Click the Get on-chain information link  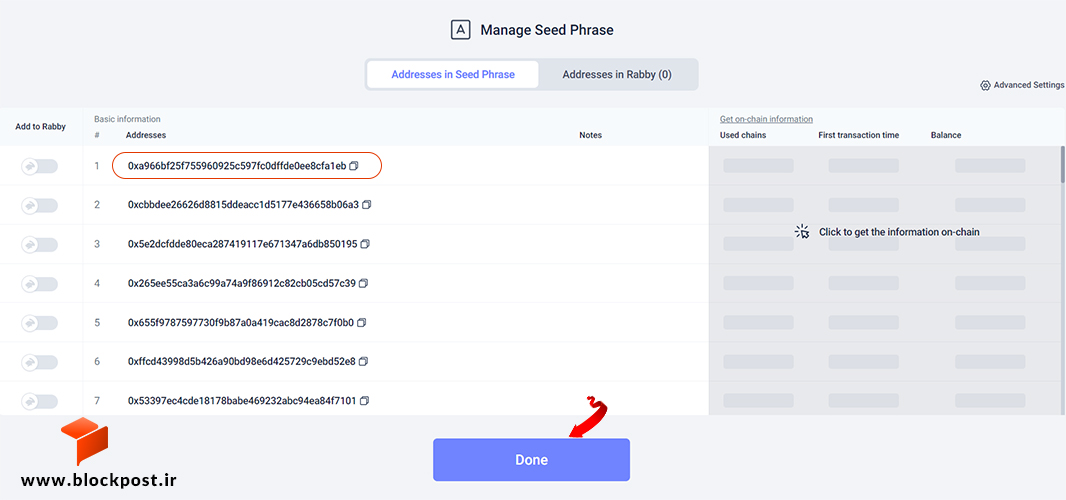click(766, 119)
